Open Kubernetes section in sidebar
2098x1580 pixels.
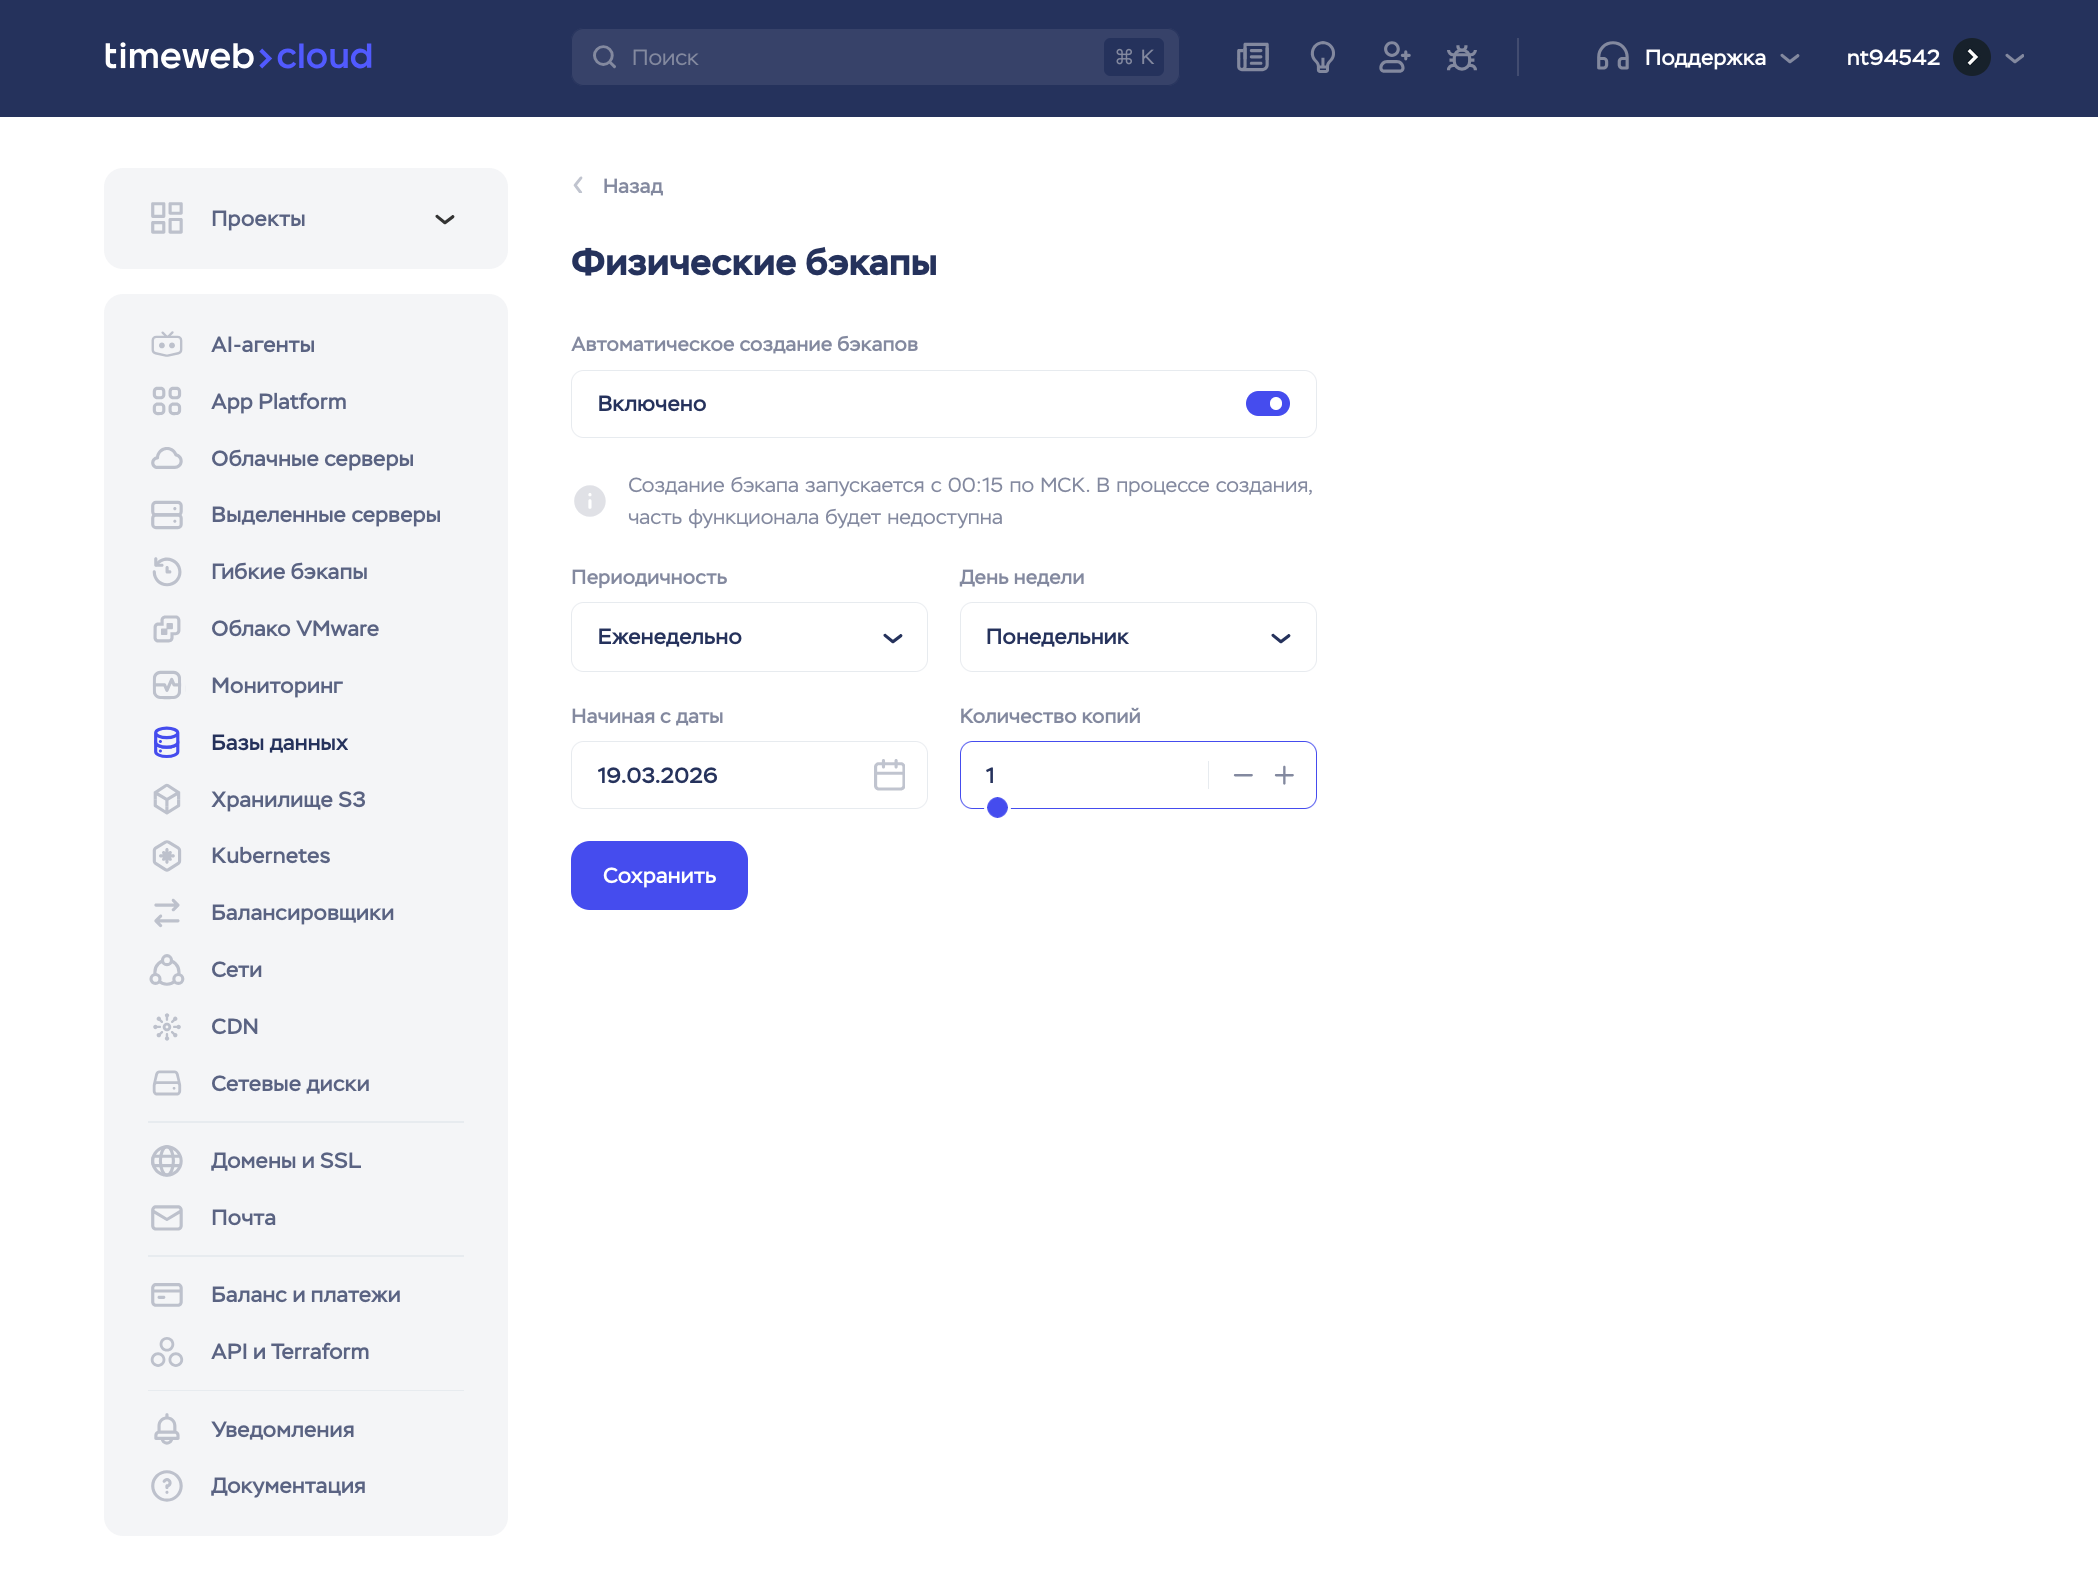[270, 856]
